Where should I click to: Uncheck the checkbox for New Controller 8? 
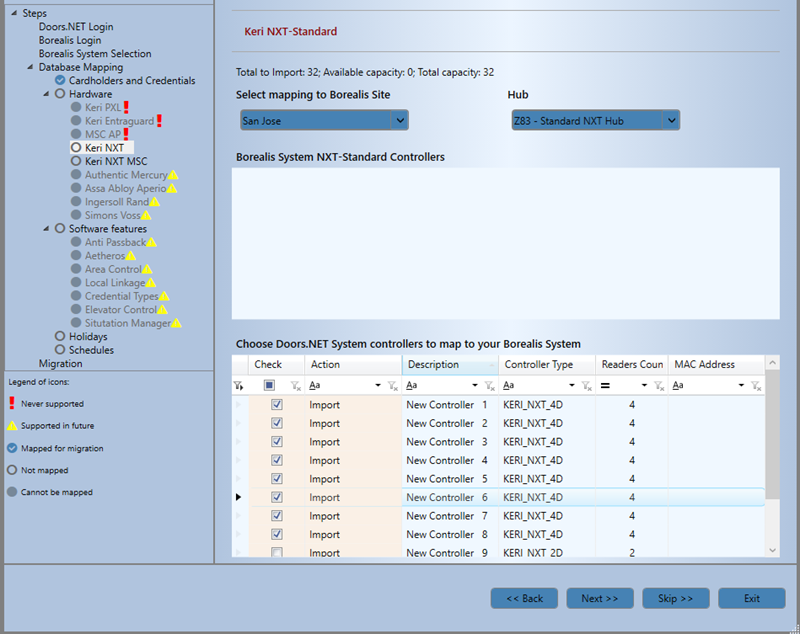pyautogui.click(x=277, y=535)
